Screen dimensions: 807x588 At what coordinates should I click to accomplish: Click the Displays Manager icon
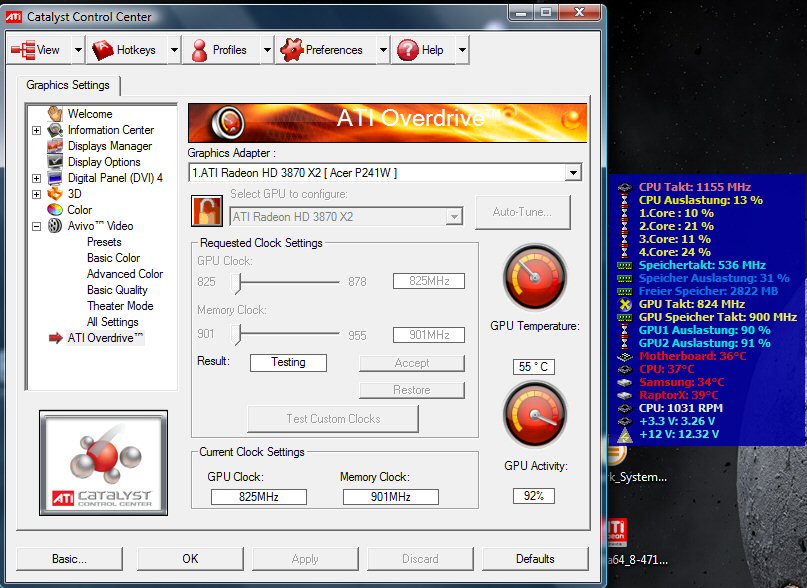[55, 146]
